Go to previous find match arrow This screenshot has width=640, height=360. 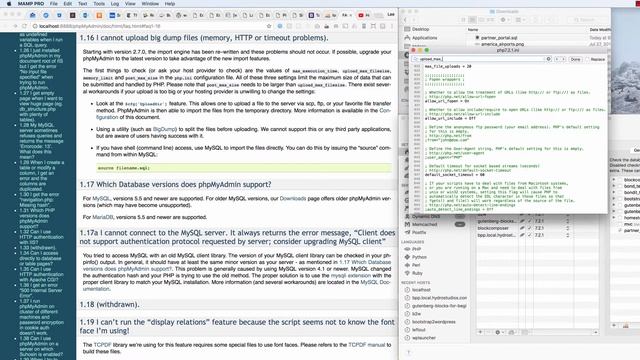[557, 59]
